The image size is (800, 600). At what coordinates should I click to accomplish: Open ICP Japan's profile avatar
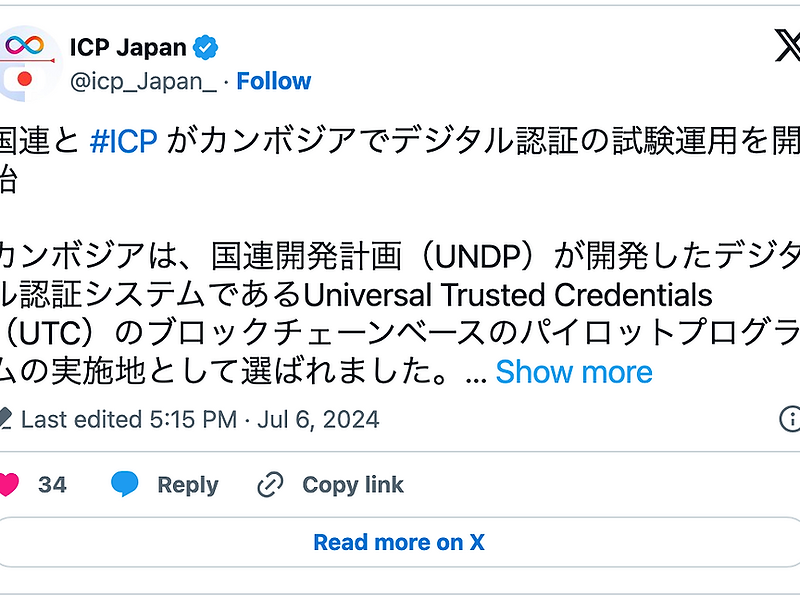click(25, 60)
